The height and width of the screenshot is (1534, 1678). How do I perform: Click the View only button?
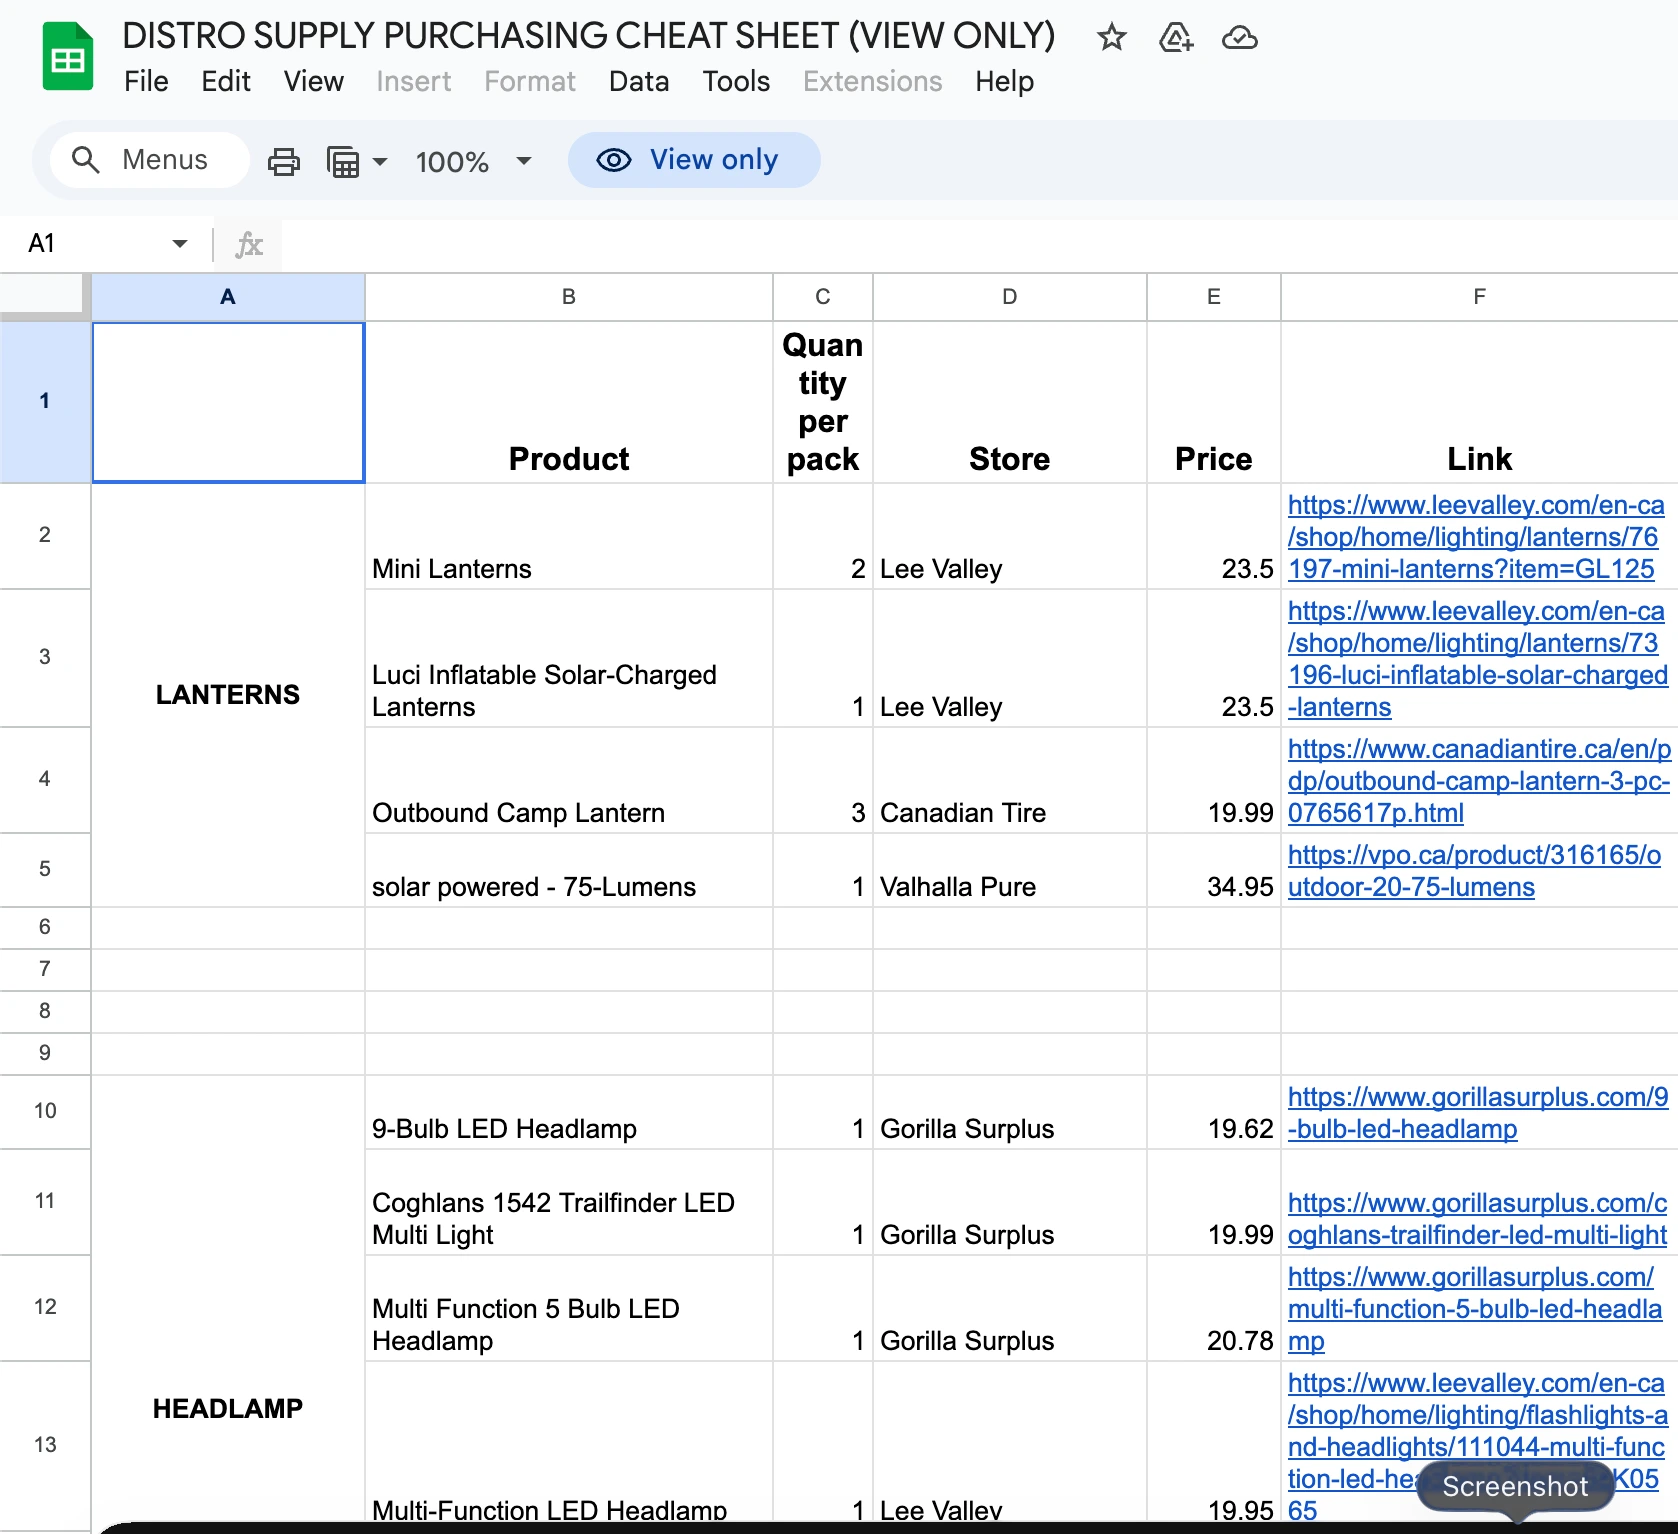(x=694, y=160)
